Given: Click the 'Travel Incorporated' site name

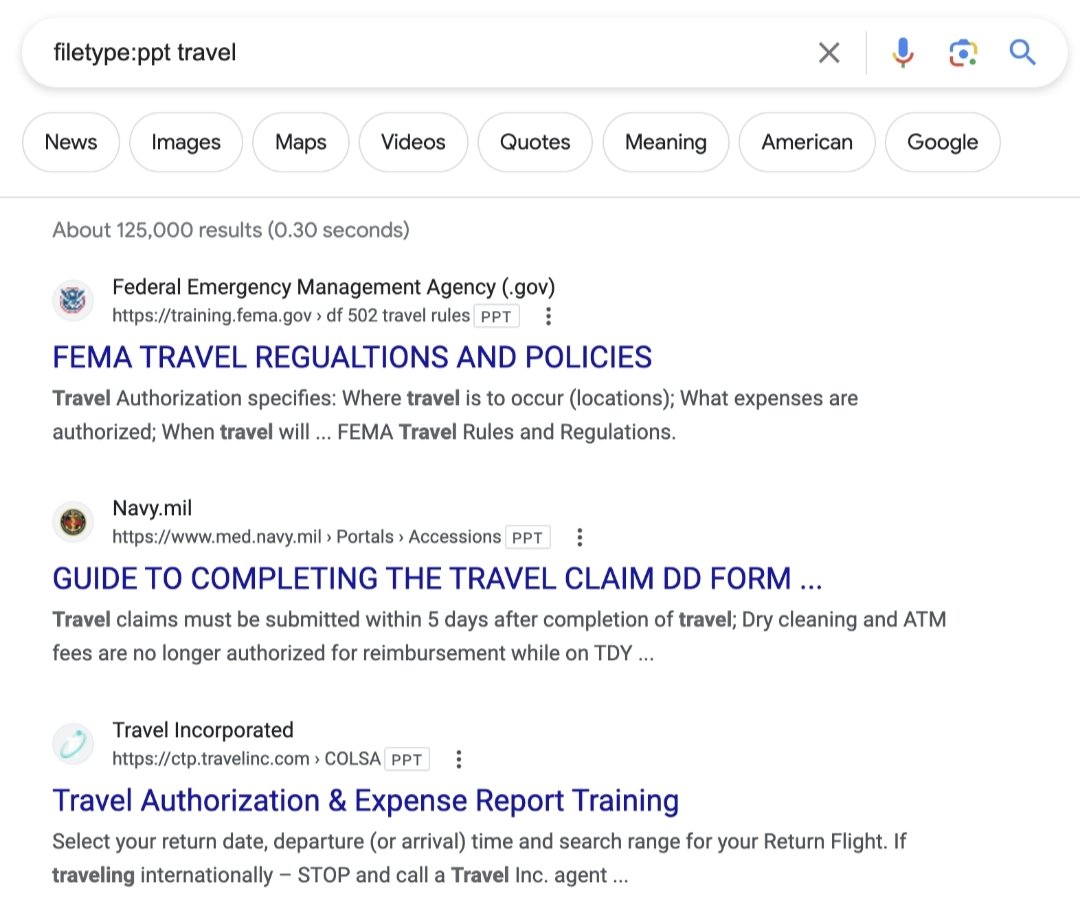Looking at the screenshot, I should (x=202, y=730).
